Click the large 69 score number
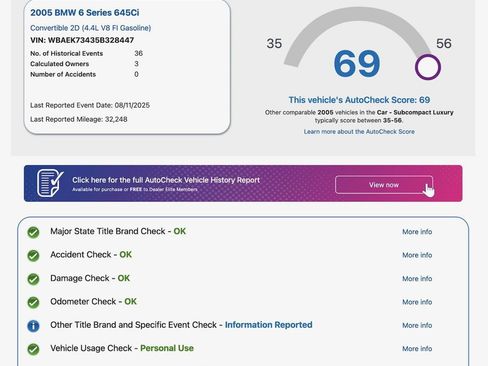This screenshot has height=366, width=488. [357, 63]
